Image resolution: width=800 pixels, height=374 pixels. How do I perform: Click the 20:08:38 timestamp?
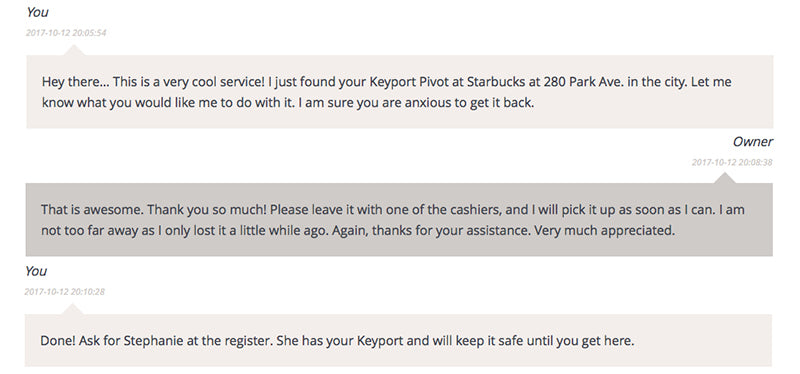(x=732, y=163)
